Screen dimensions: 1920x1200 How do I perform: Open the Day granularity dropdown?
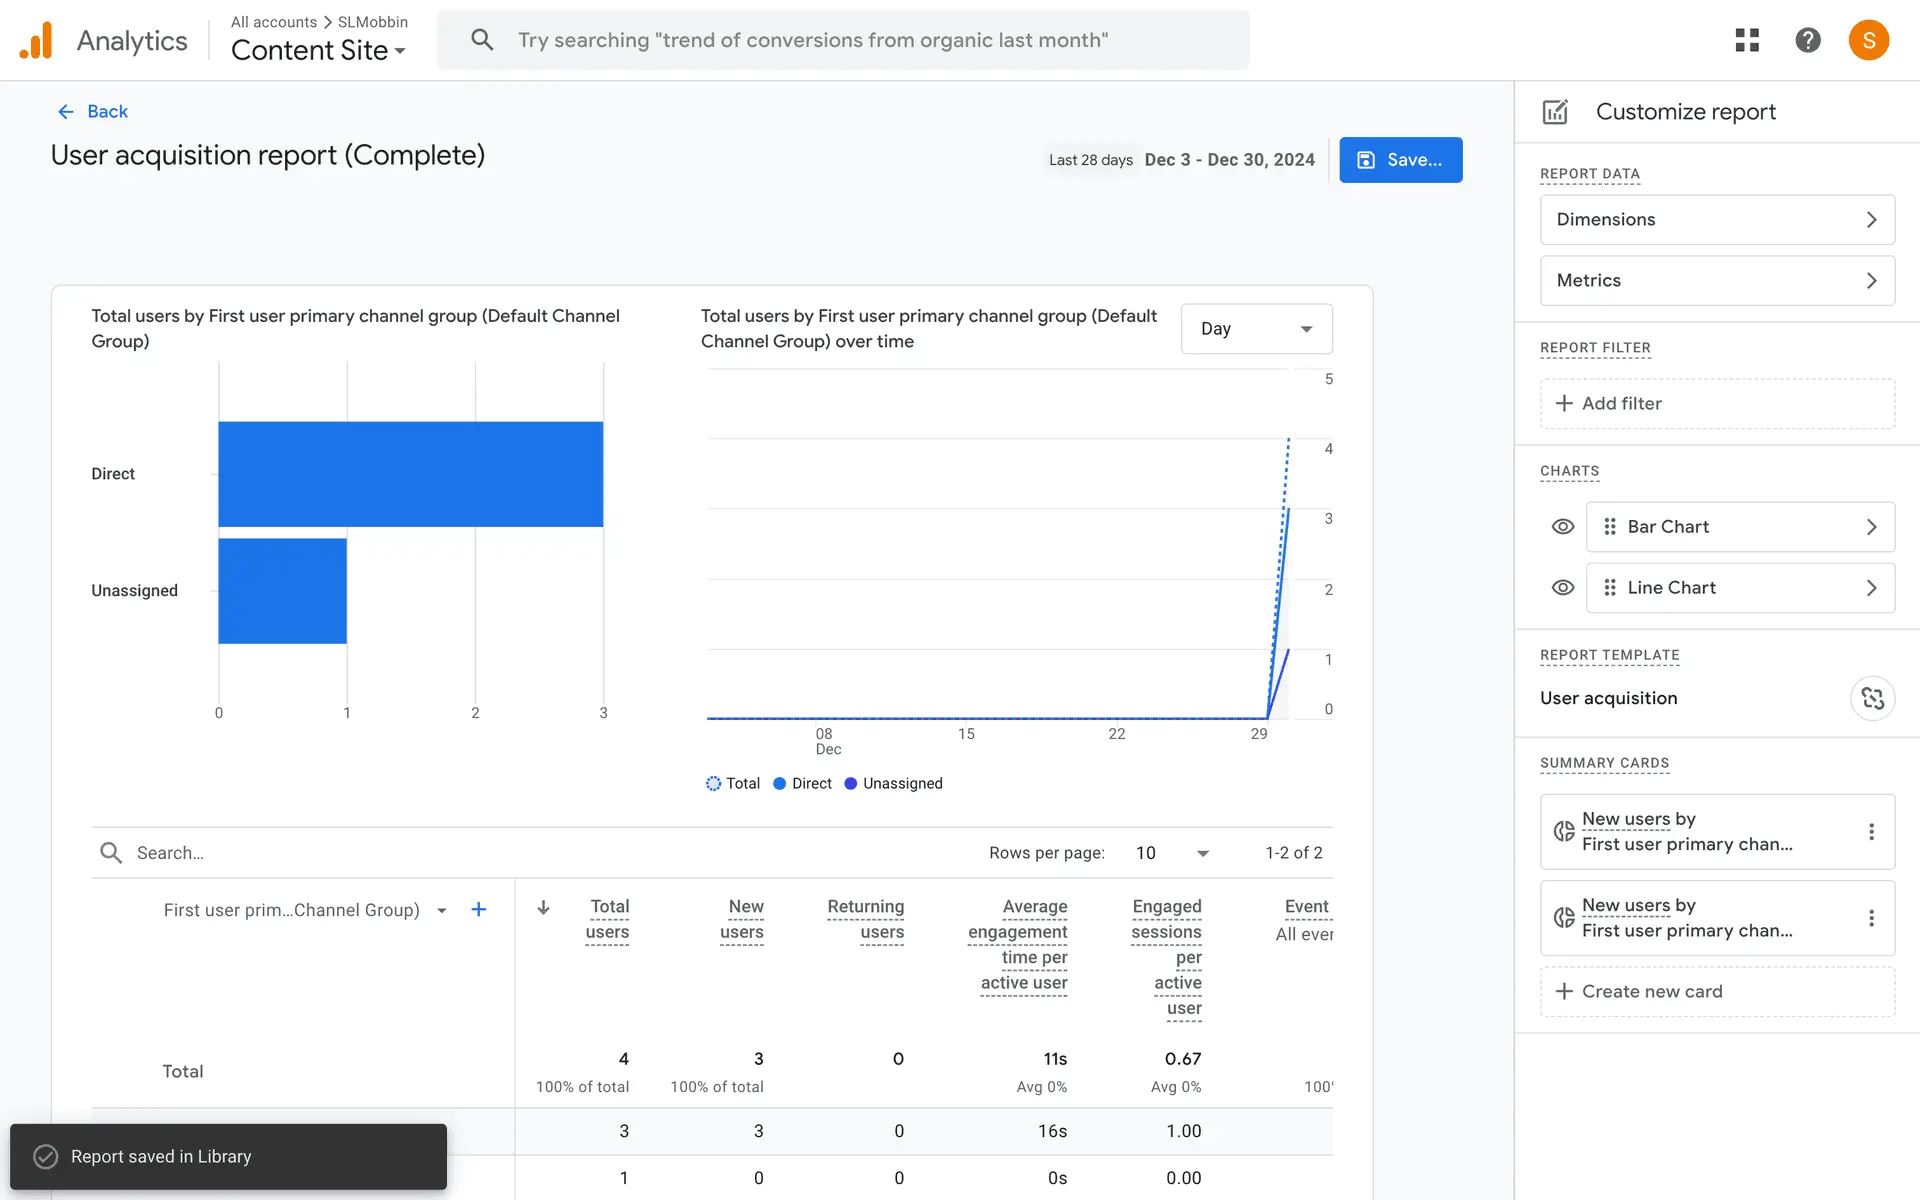[x=1256, y=329]
